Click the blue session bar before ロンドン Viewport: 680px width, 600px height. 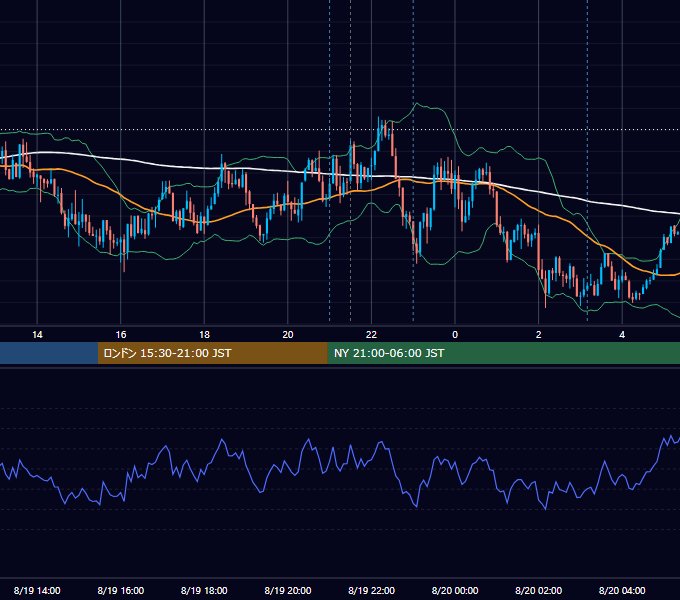coord(49,353)
